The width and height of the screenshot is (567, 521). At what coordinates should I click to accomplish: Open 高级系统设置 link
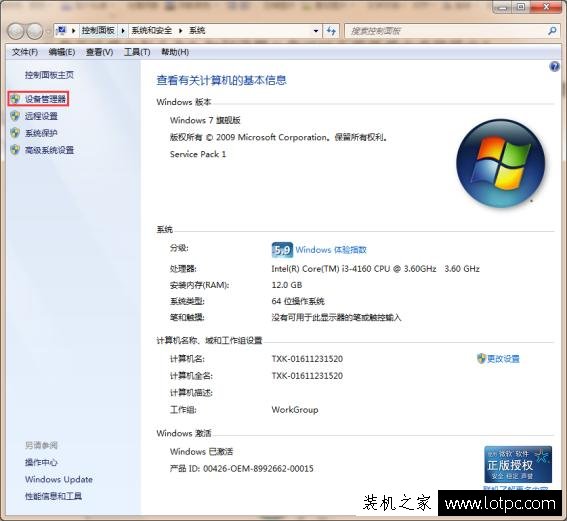49,150
